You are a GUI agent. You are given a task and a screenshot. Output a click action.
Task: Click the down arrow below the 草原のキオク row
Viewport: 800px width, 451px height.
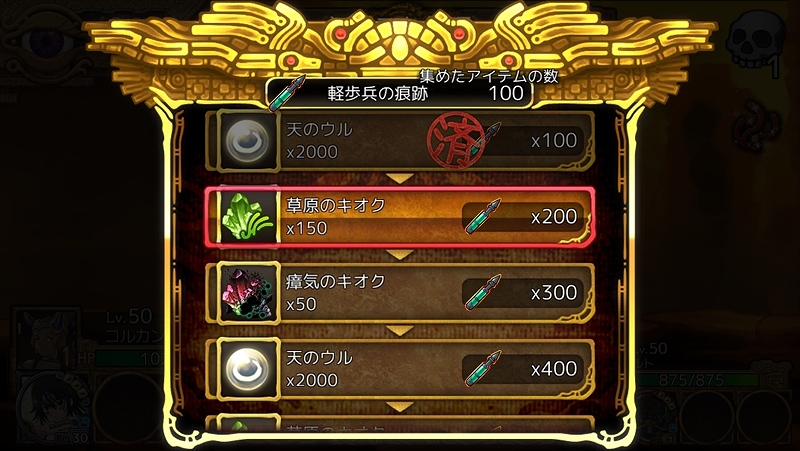click(400, 255)
